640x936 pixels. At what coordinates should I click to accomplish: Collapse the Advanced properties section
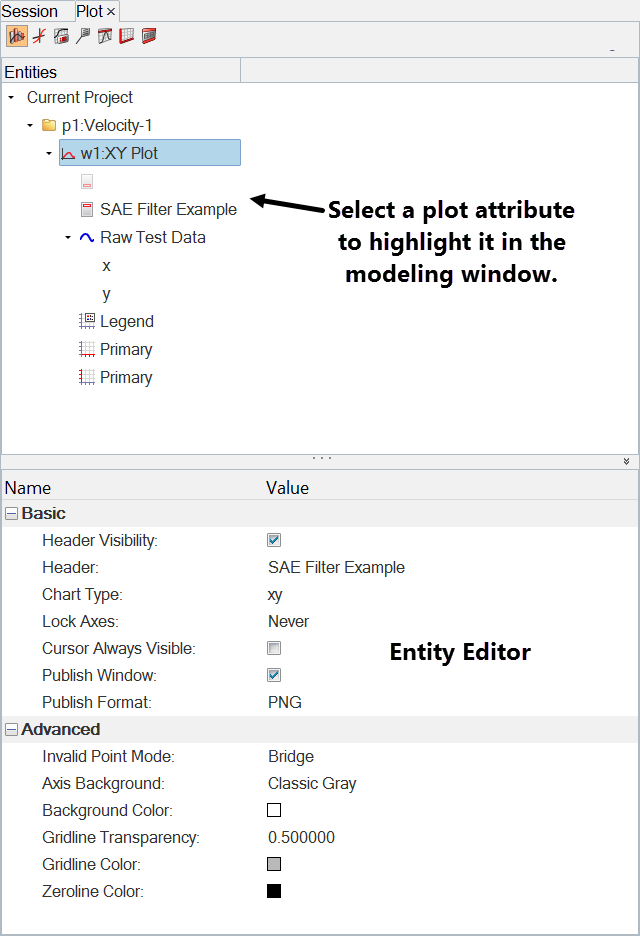[12, 729]
